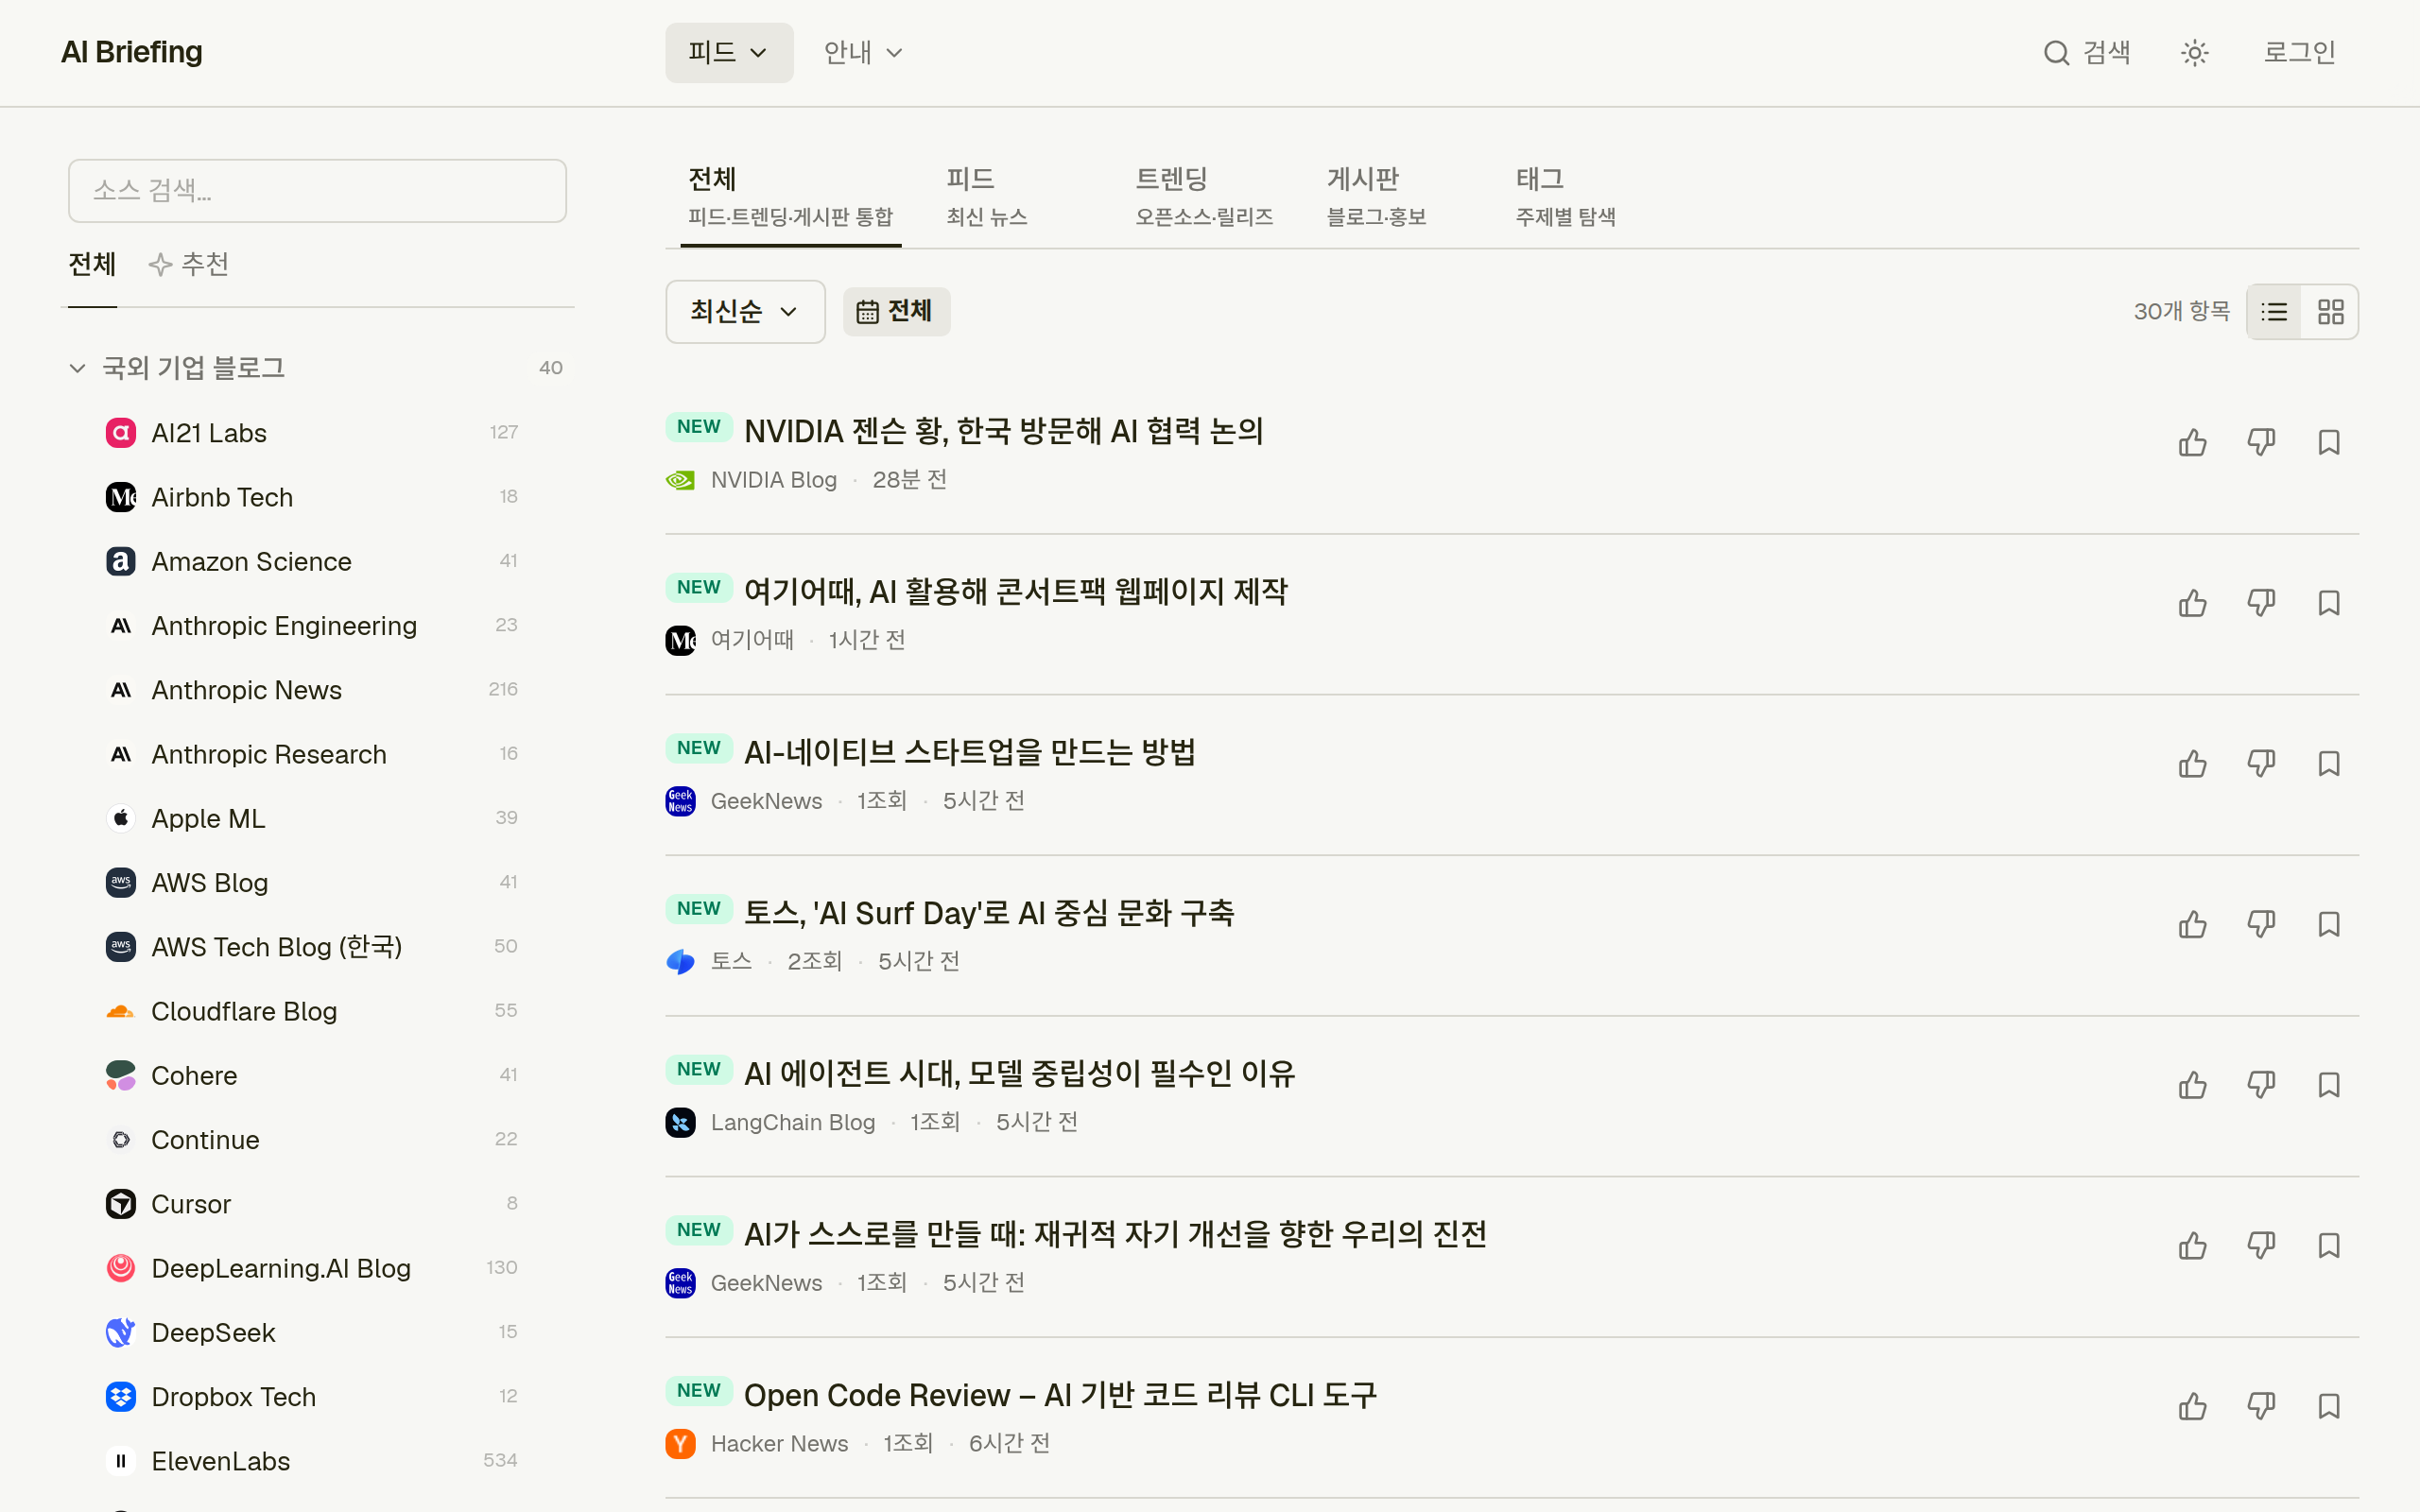Like the 여기어때 콘서트팩 article
The image size is (2420, 1512).
(x=2192, y=603)
